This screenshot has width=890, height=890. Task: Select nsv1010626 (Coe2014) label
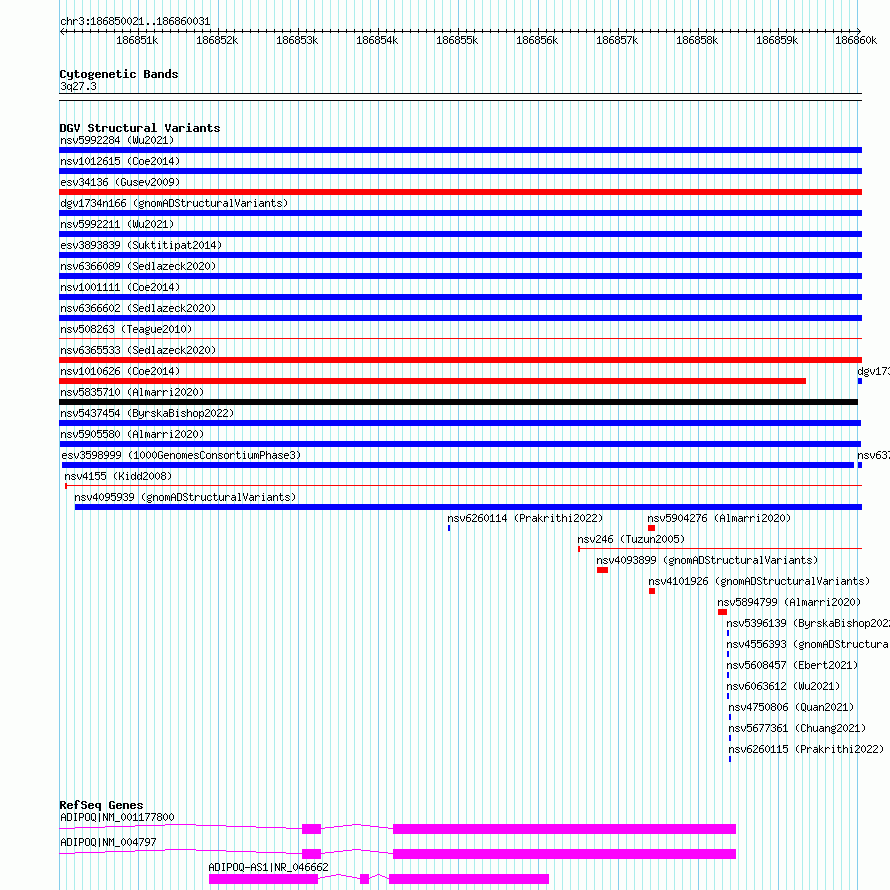(x=120, y=371)
